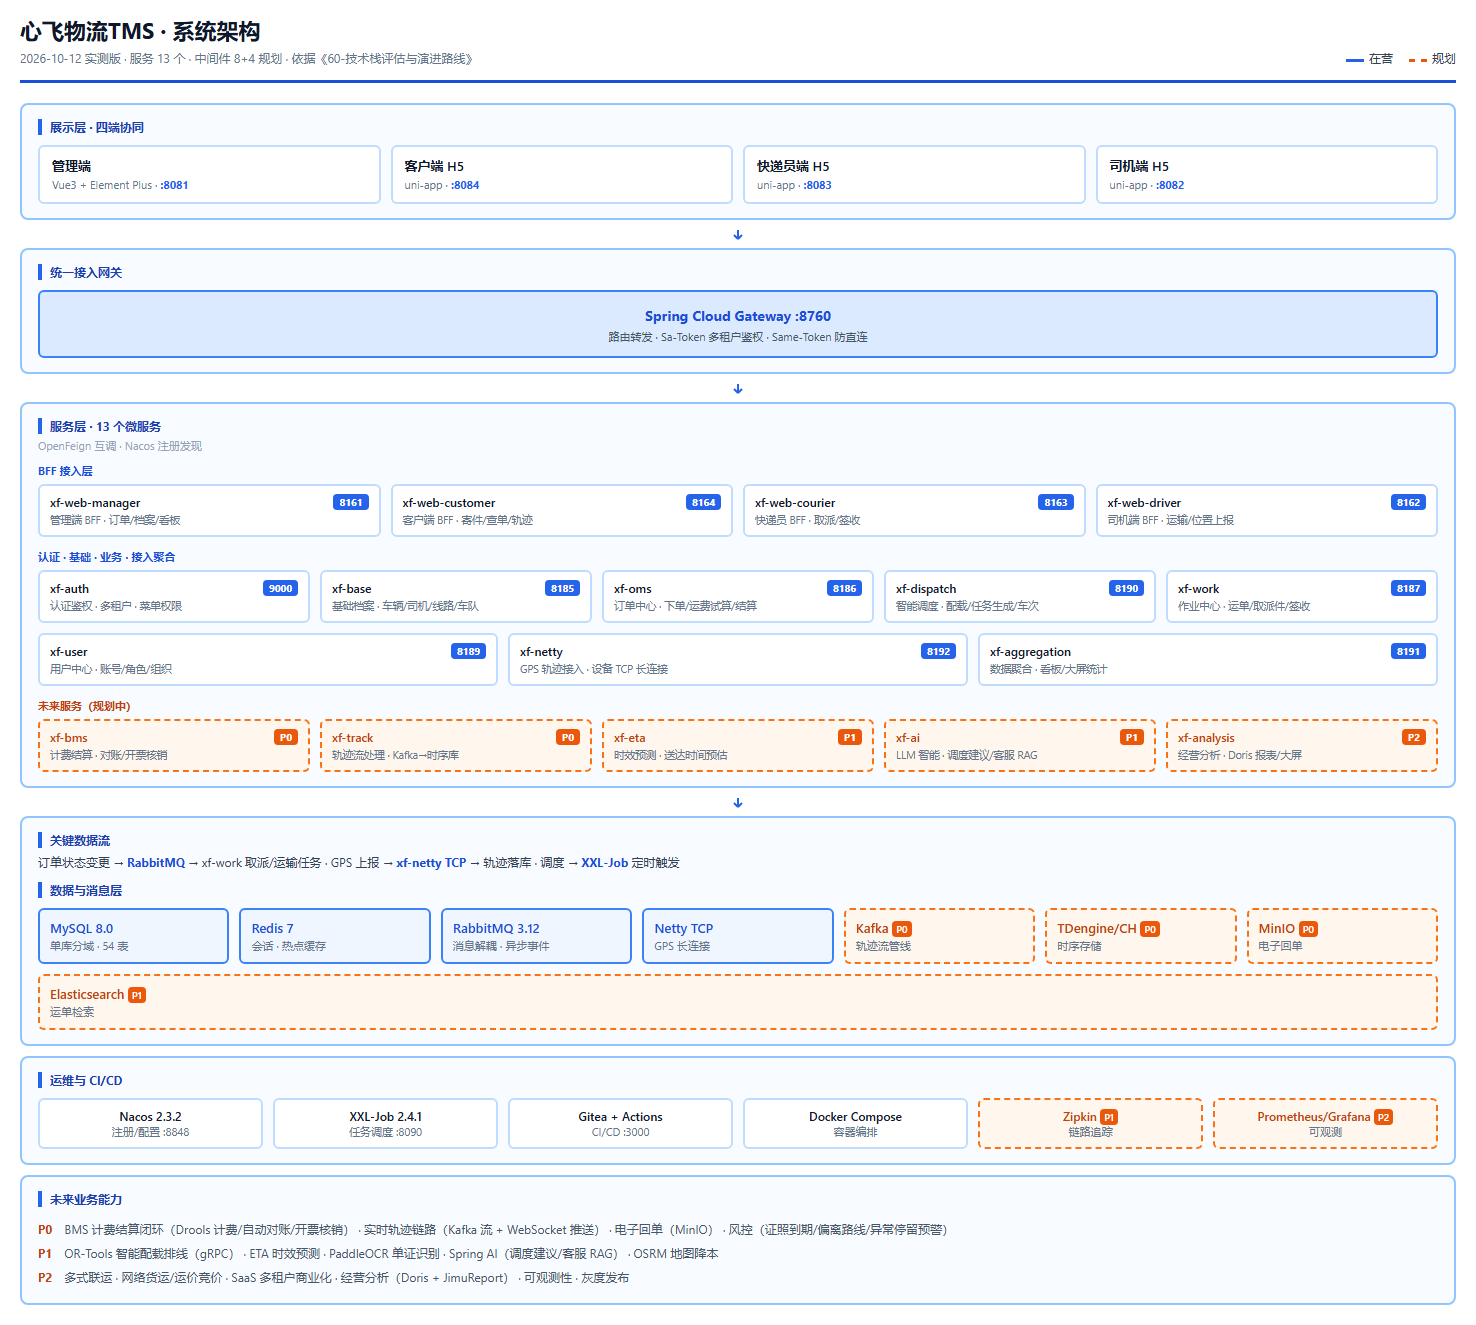Screen dimensions: 1476x1325
Task: Open the 司机端 H5 card
Action: point(1267,174)
